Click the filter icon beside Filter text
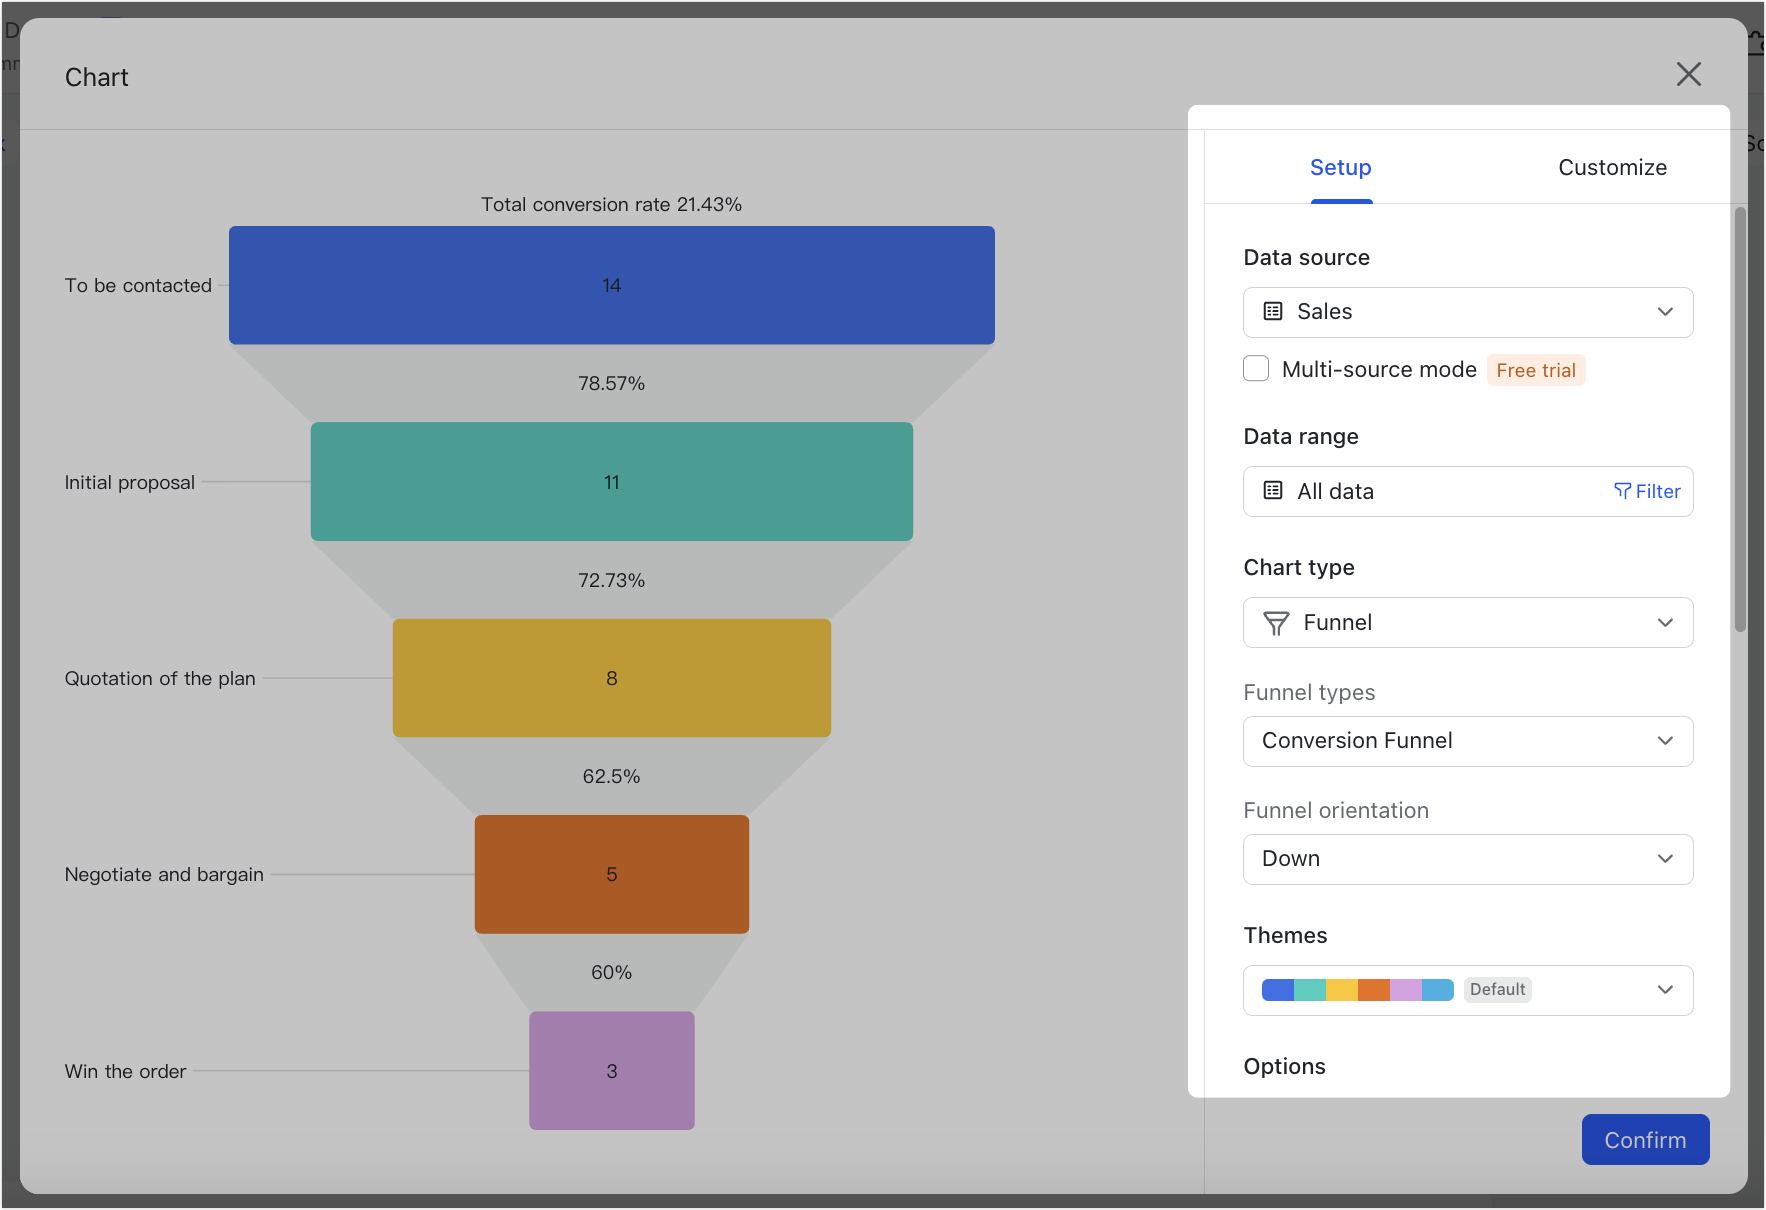Viewport: 1766px width, 1210px height. pos(1621,491)
